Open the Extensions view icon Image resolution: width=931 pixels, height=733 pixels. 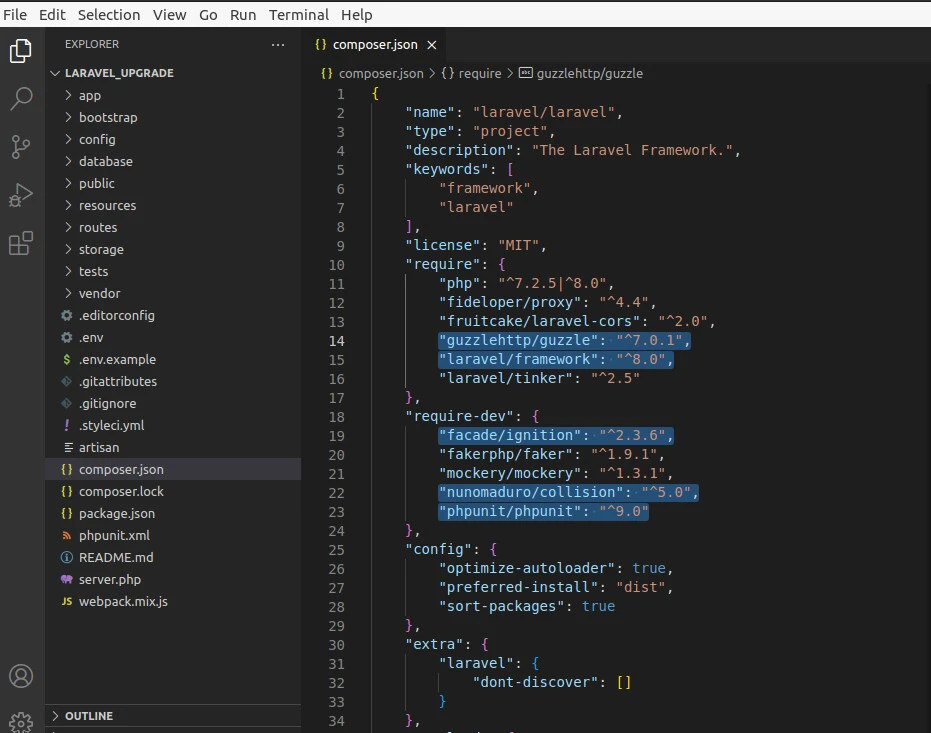(x=22, y=243)
